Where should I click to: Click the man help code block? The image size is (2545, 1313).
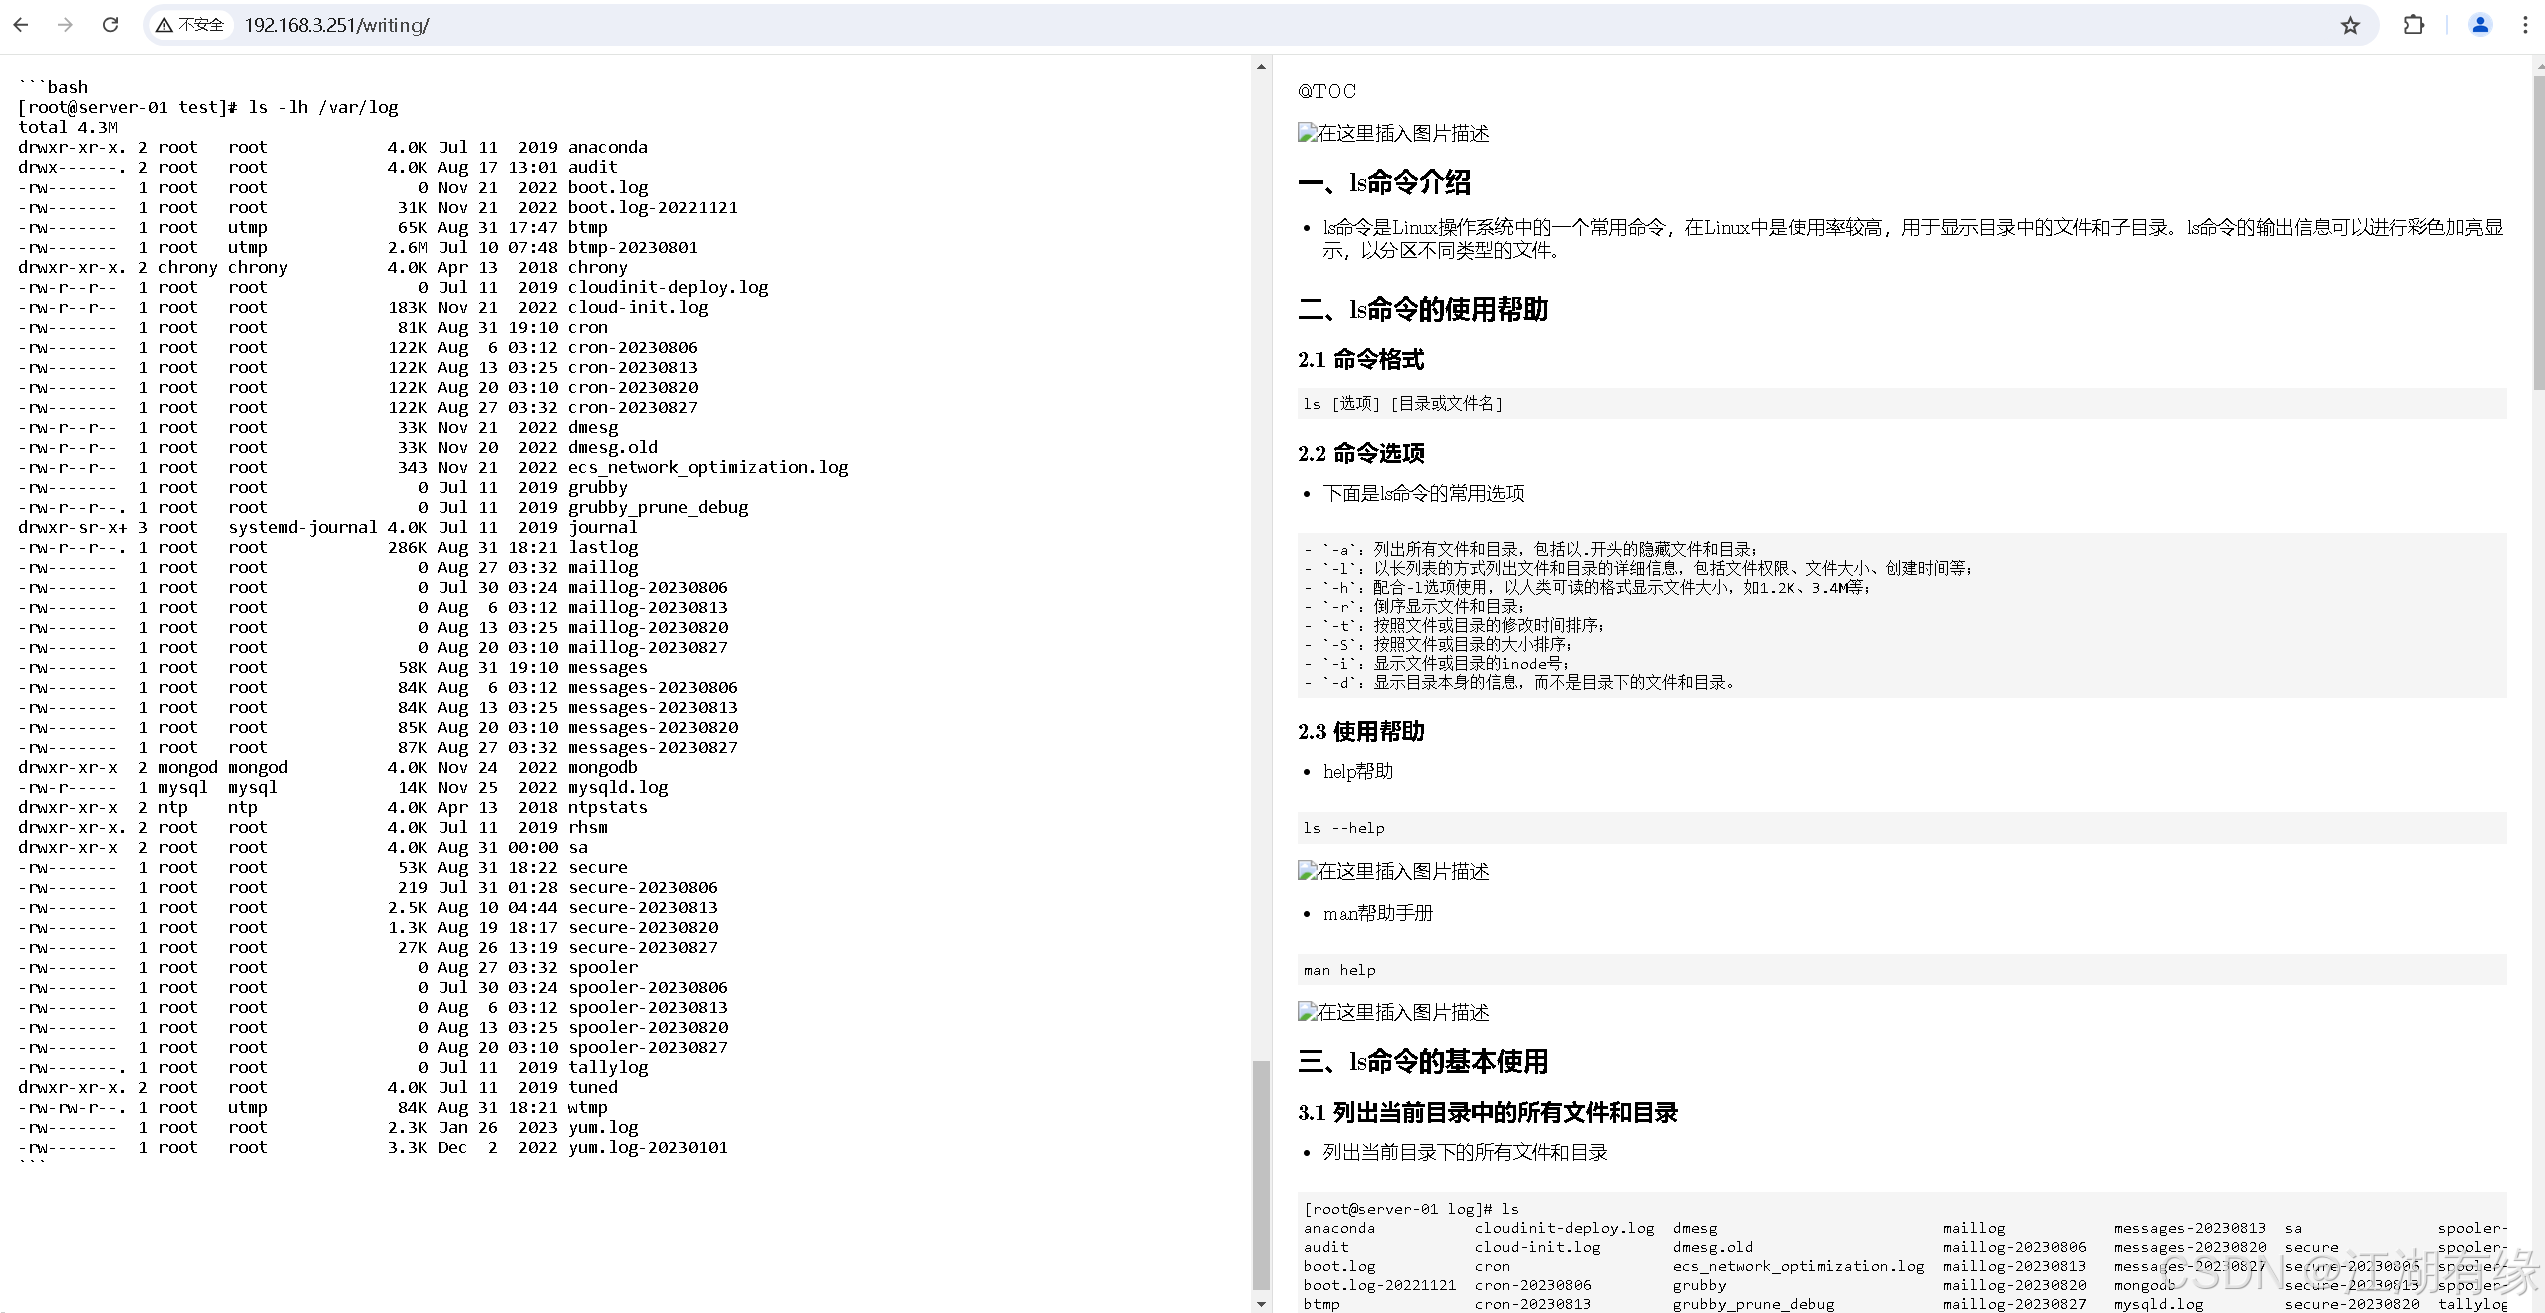1902,970
